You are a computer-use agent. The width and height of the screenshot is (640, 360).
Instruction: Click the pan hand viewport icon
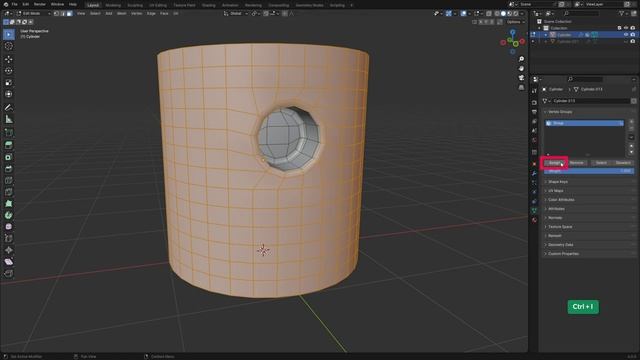[521, 69]
